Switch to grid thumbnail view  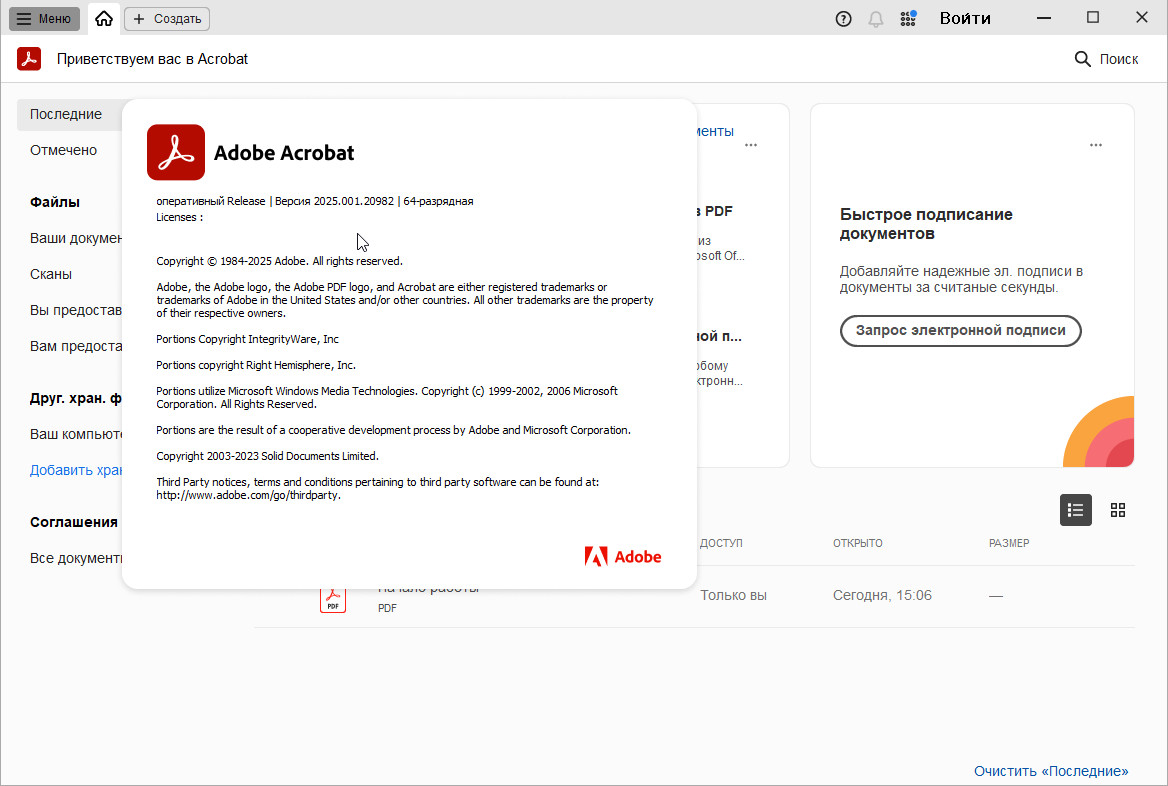coord(1118,510)
